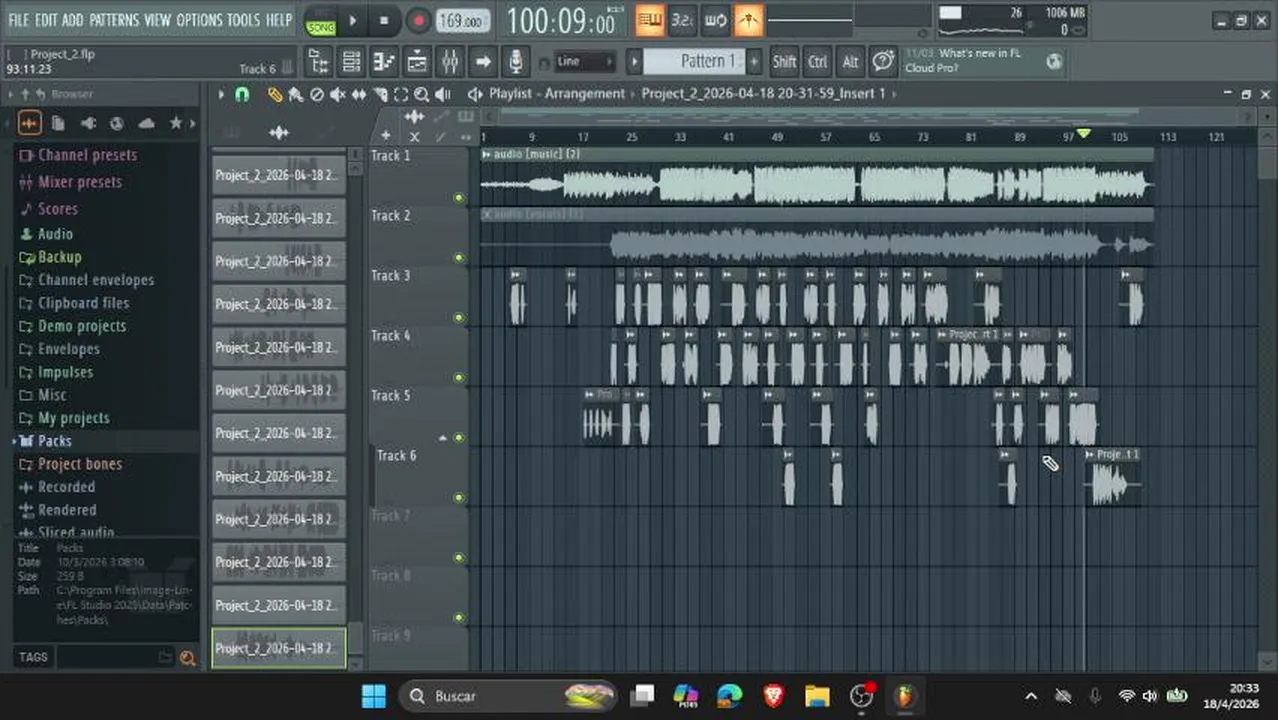This screenshot has height=720, width=1278.
Task: Select the browser All tab waveform icon
Action: [x=29, y=123]
